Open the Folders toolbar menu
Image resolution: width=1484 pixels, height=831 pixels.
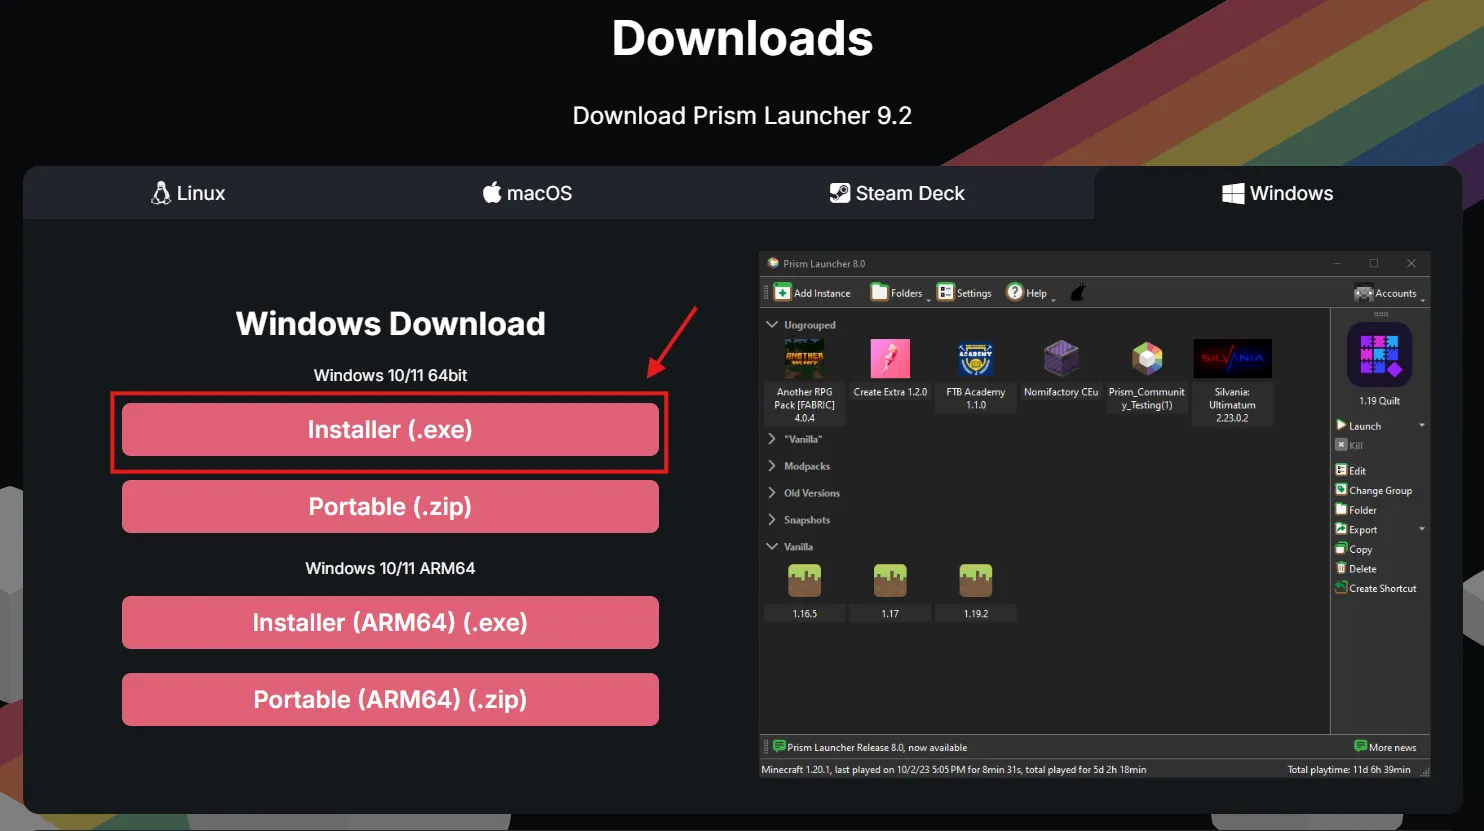899,293
